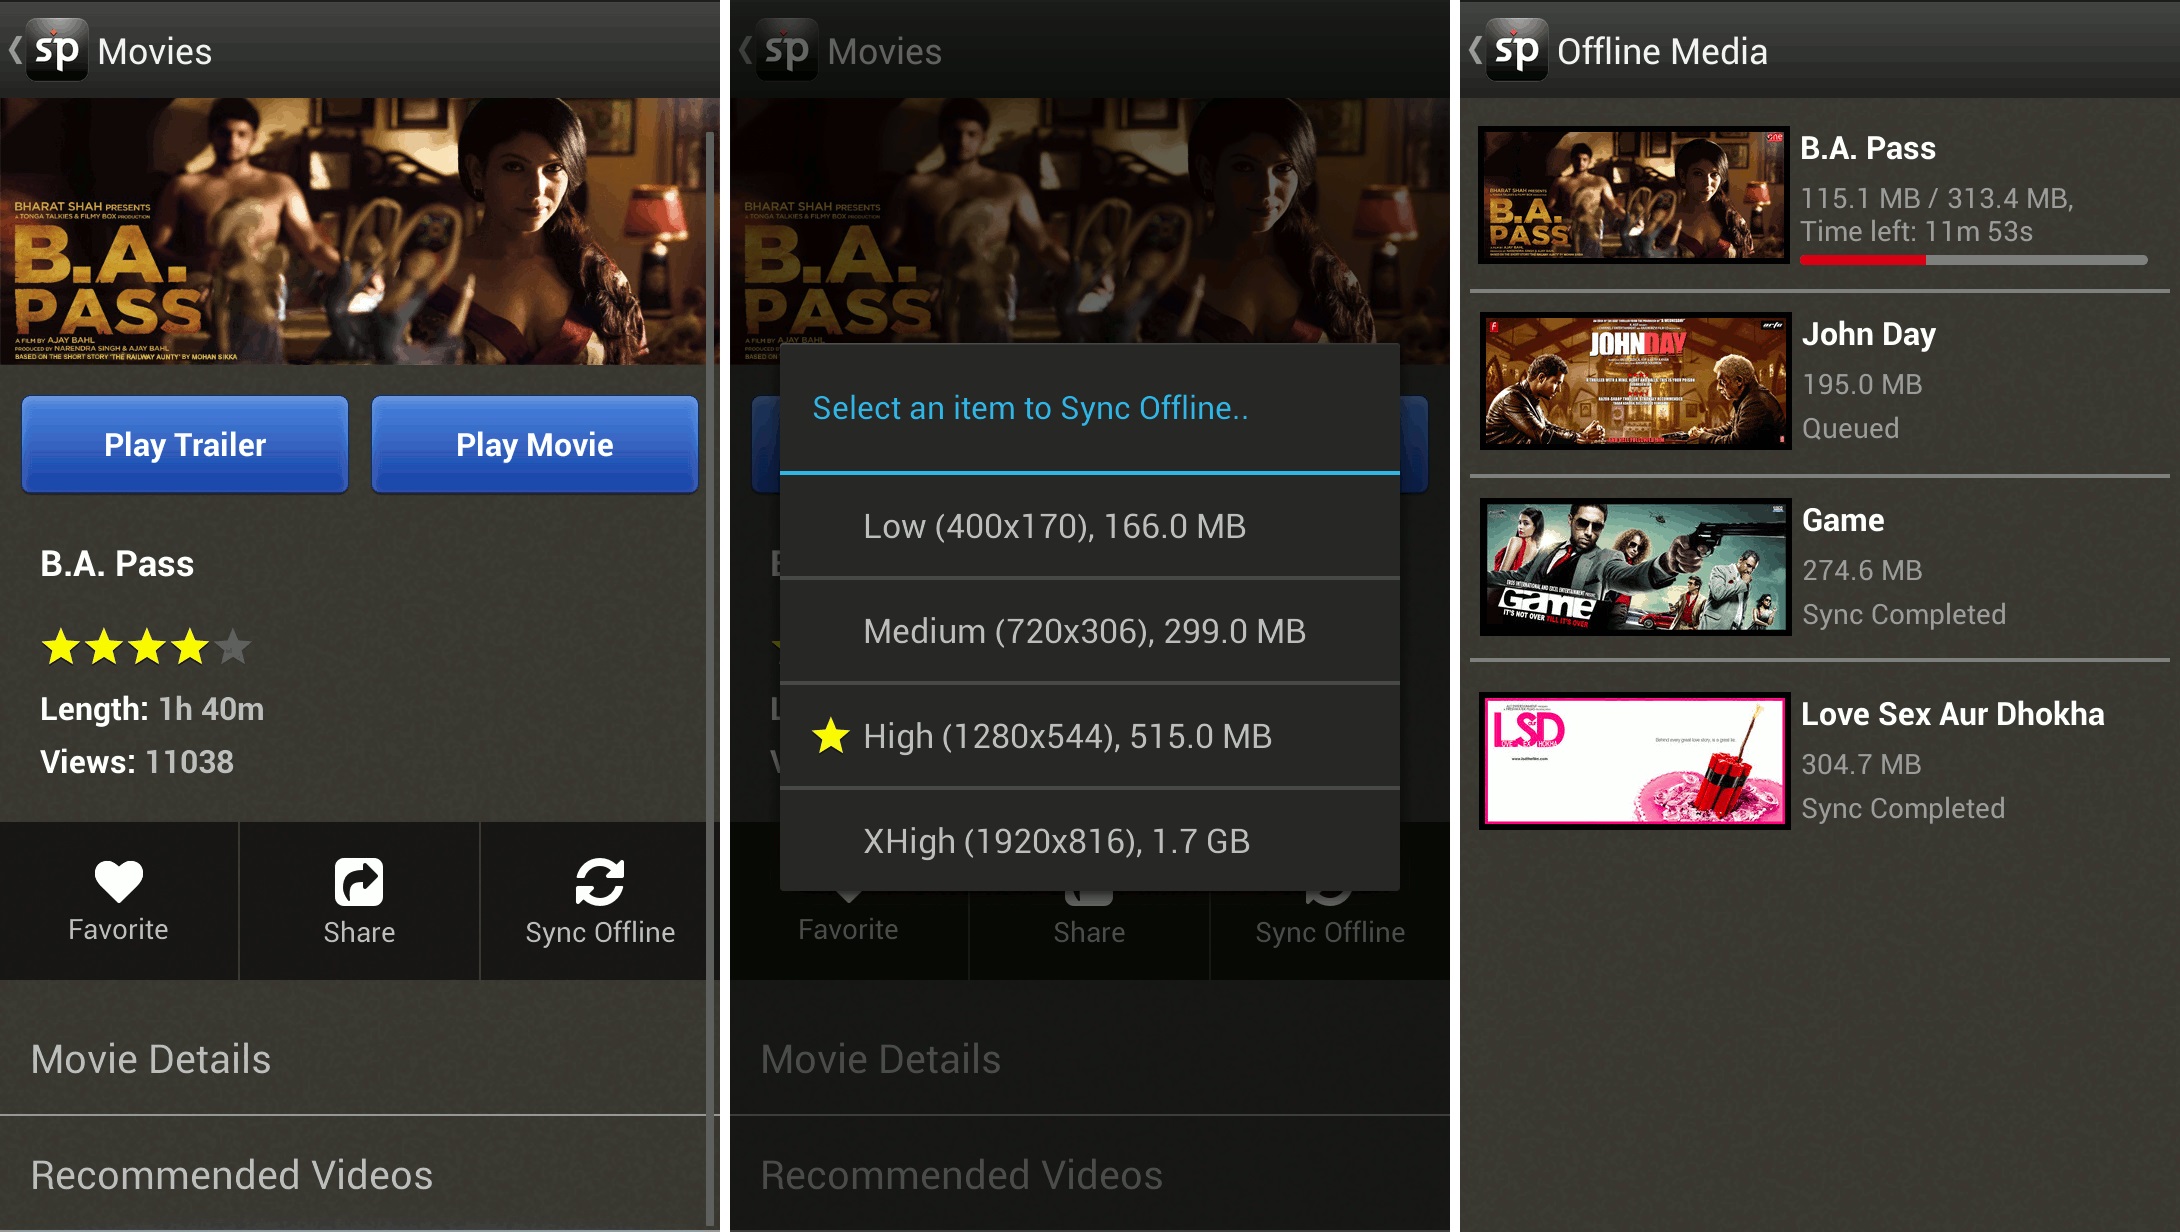Tap 'Sync Completed' under Game
The image size is (2180, 1232).
click(1904, 614)
